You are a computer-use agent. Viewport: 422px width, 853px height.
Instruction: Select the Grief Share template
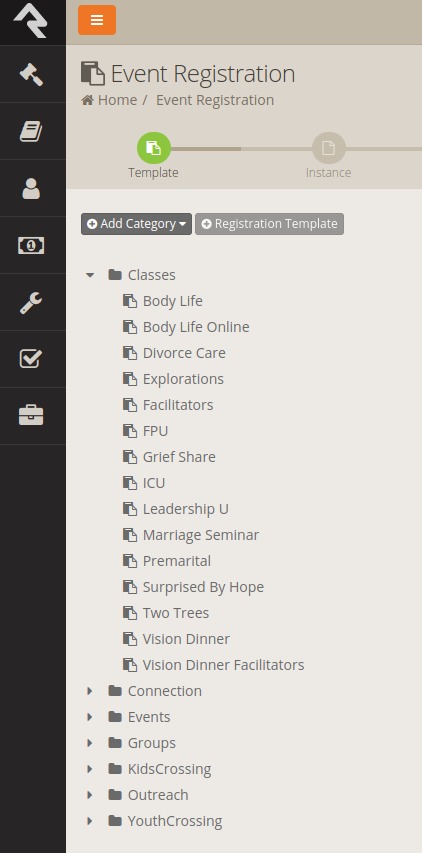179,457
